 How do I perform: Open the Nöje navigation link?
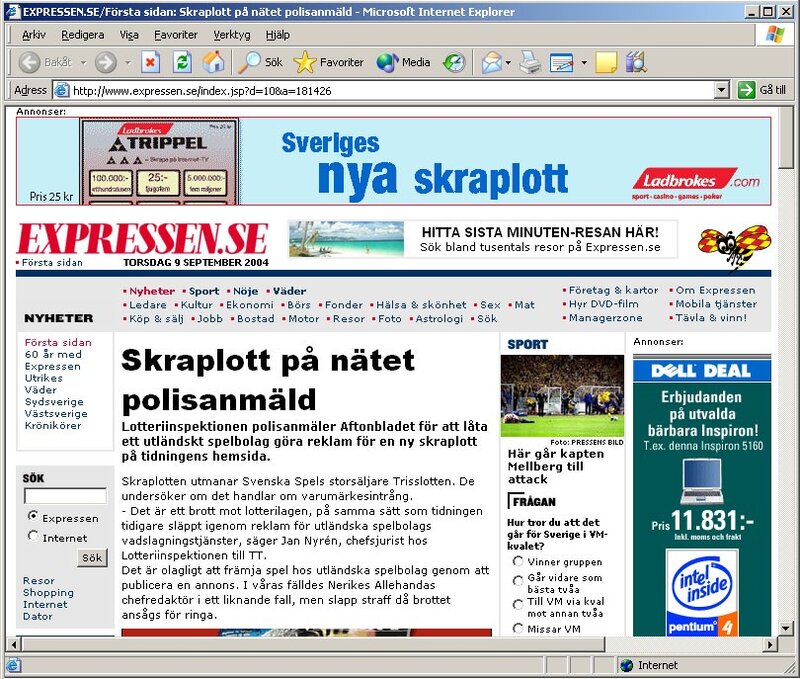coord(245,291)
